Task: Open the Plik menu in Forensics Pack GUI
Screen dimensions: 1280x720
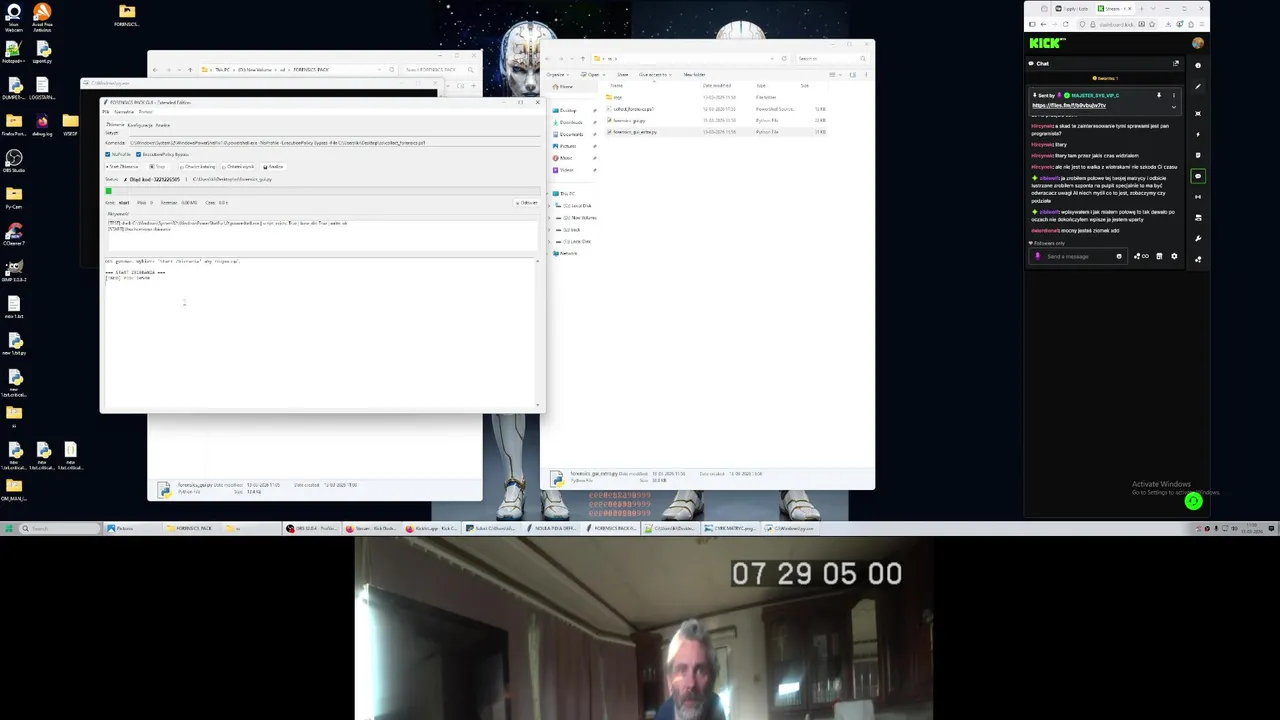Action: pyautogui.click(x=106, y=112)
